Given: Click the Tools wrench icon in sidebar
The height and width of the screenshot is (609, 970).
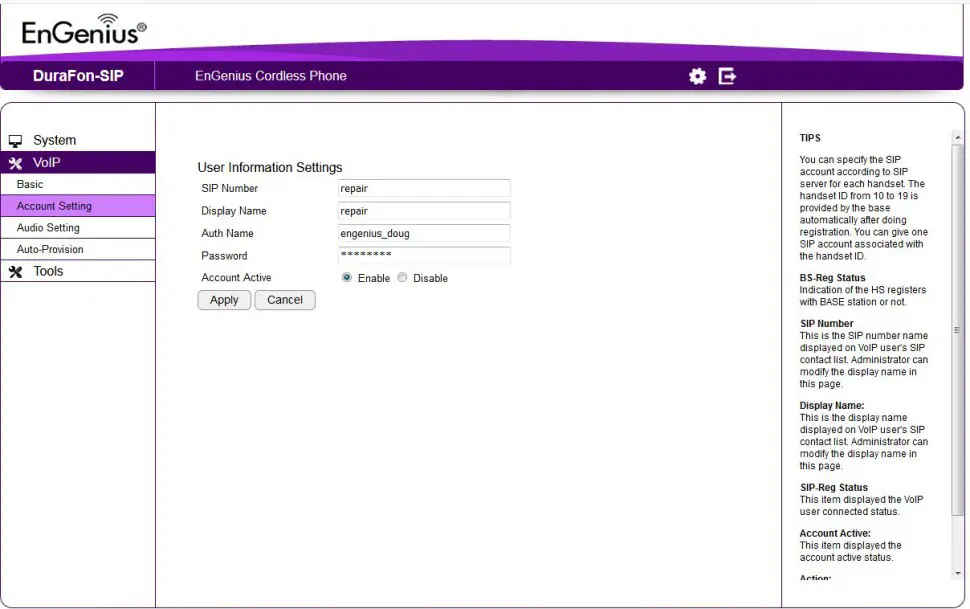Looking at the screenshot, I should click(x=17, y=270).
